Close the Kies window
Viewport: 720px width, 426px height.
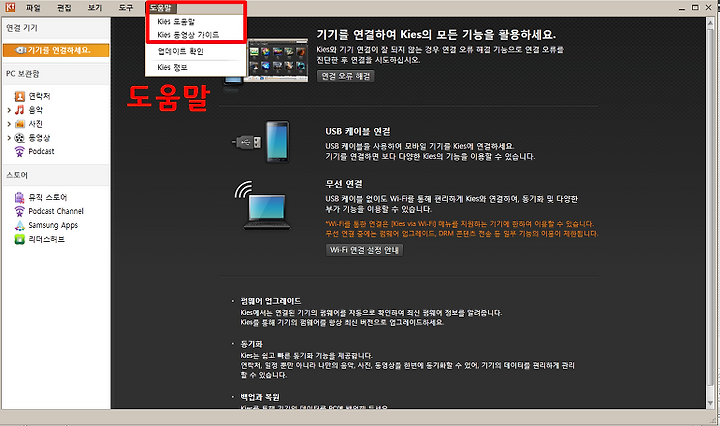click(x=709, y=8)
